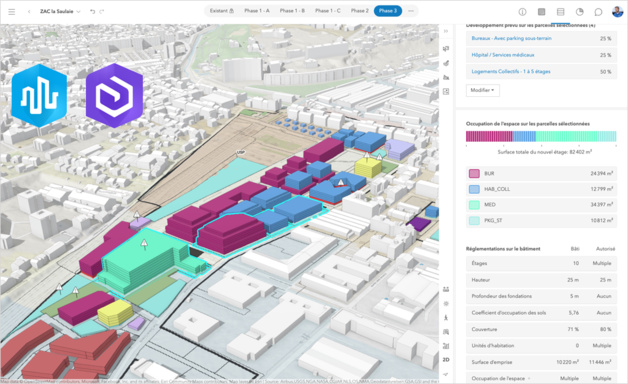The width and height of the screenshot is (628, 384).
Task: Select the Hauteur regulation row
Action: point(541,280)
